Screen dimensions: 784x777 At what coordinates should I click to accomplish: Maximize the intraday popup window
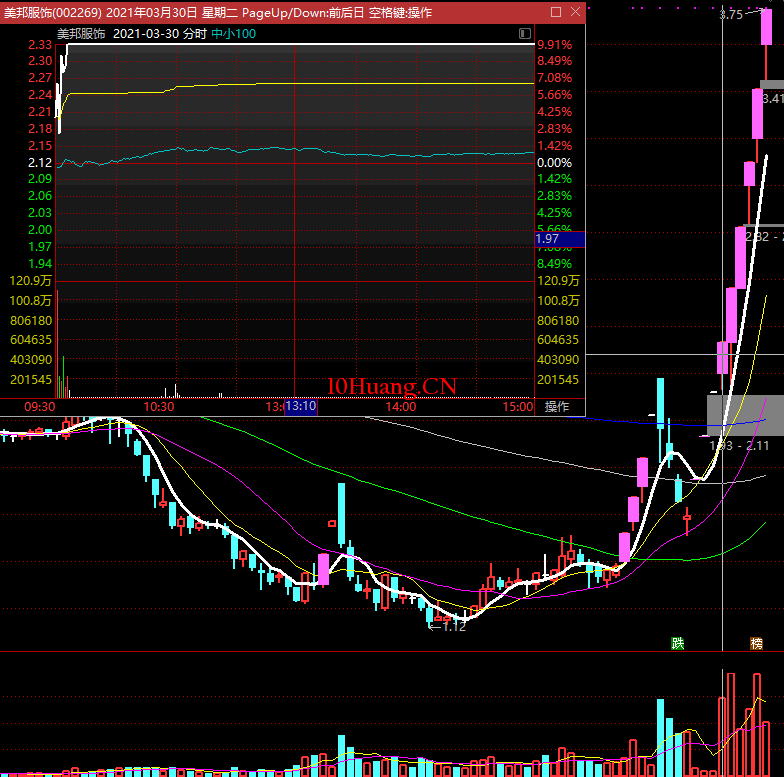(x=556, y=12)
